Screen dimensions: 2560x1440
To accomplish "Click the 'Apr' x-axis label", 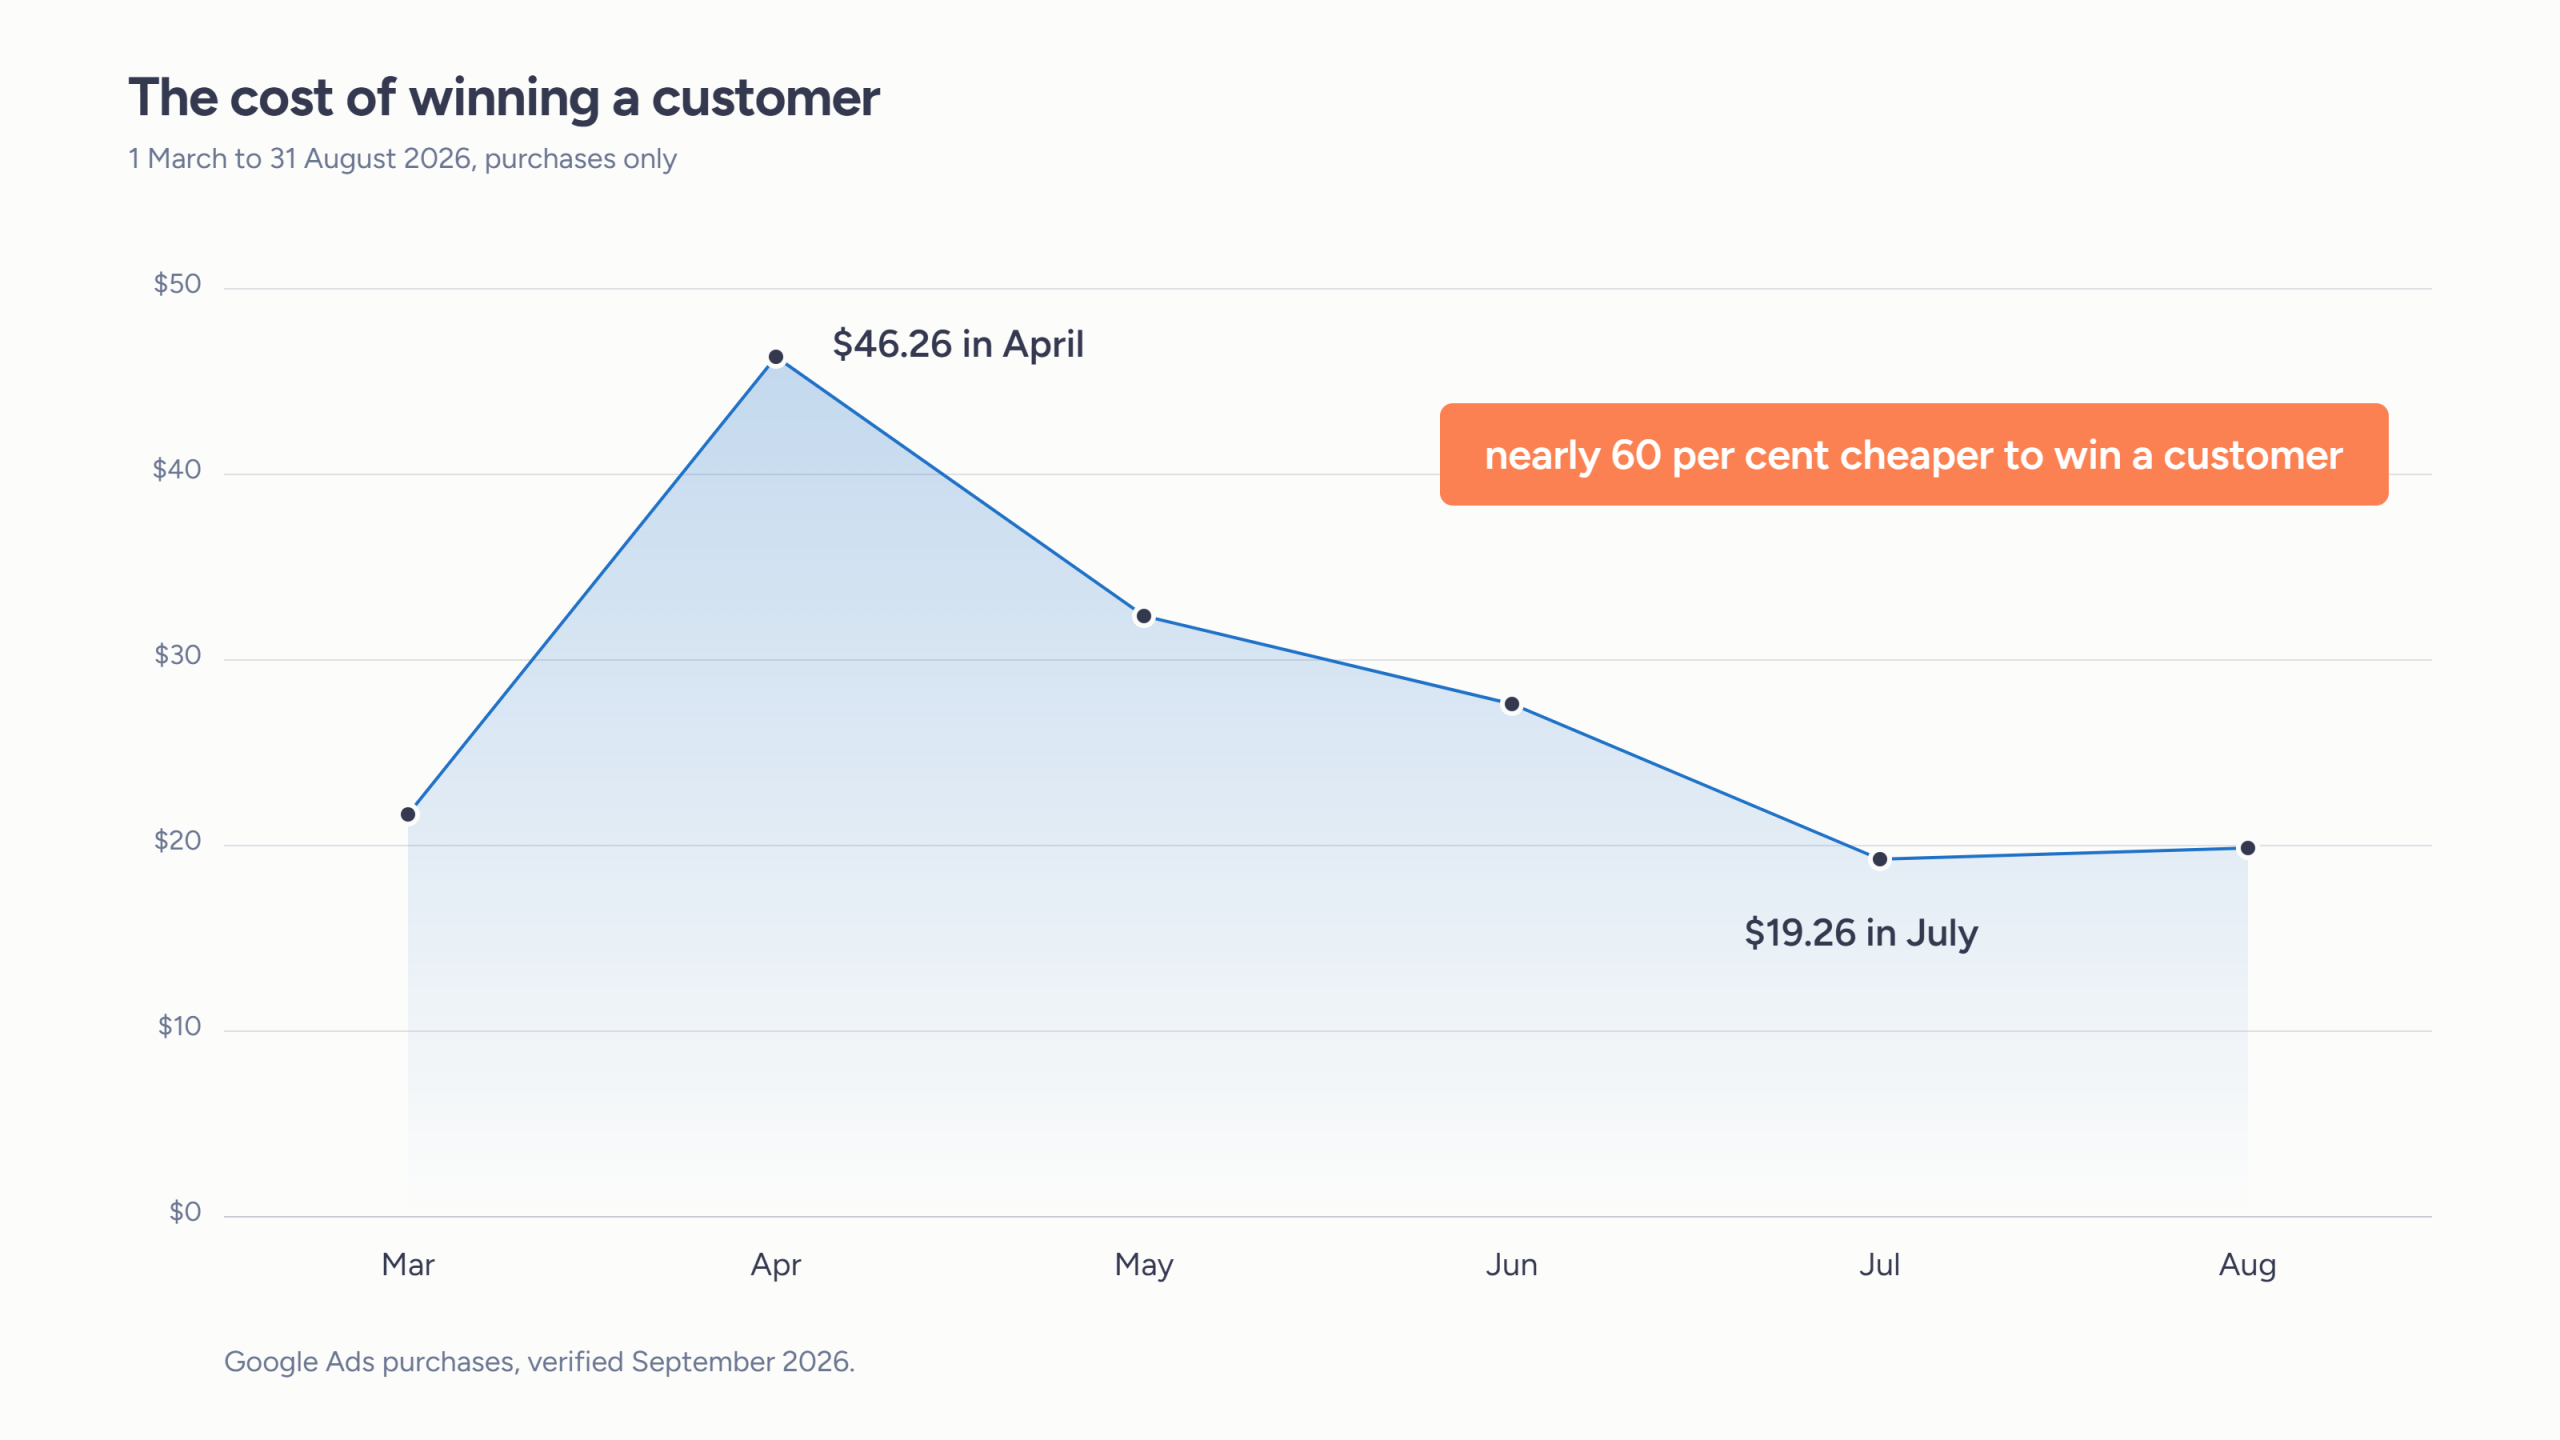I will (776, 1266).
